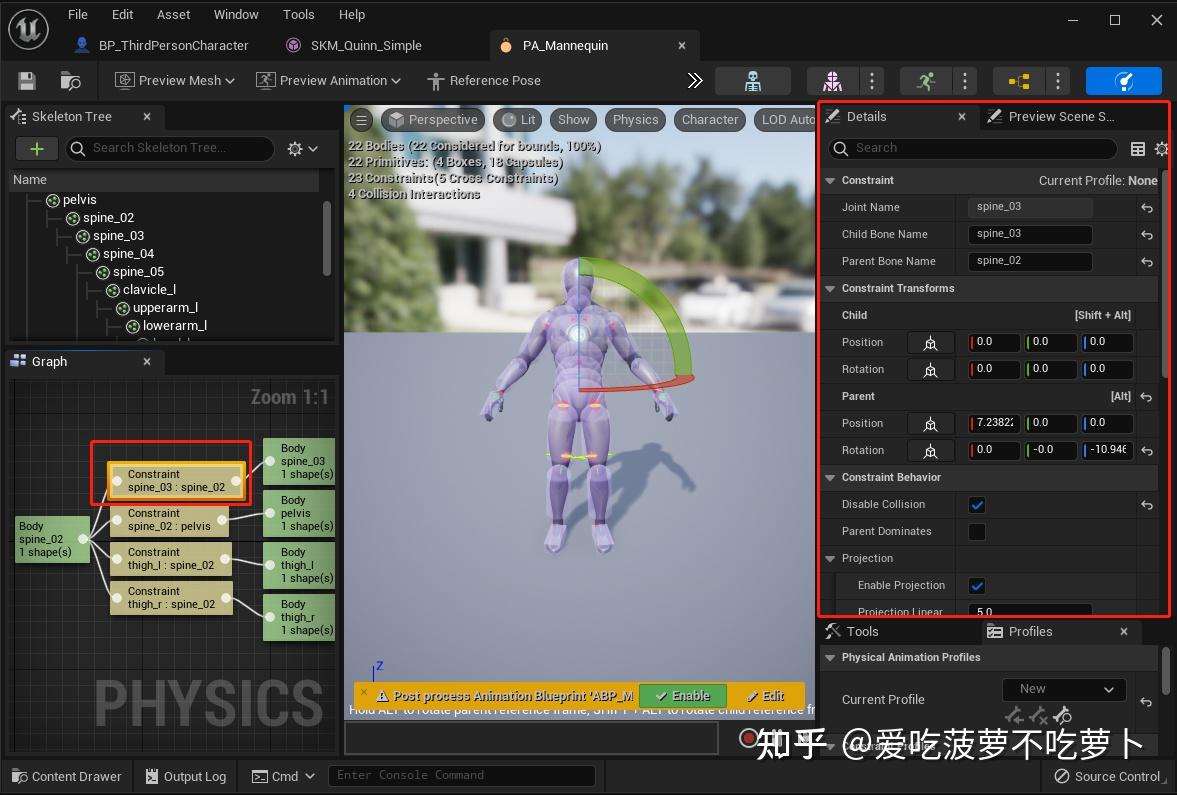Image resolution: width=1177 pixels, height=795 pixels.
Task: Toggle Disable Collision checkbox
Action: 976,504
